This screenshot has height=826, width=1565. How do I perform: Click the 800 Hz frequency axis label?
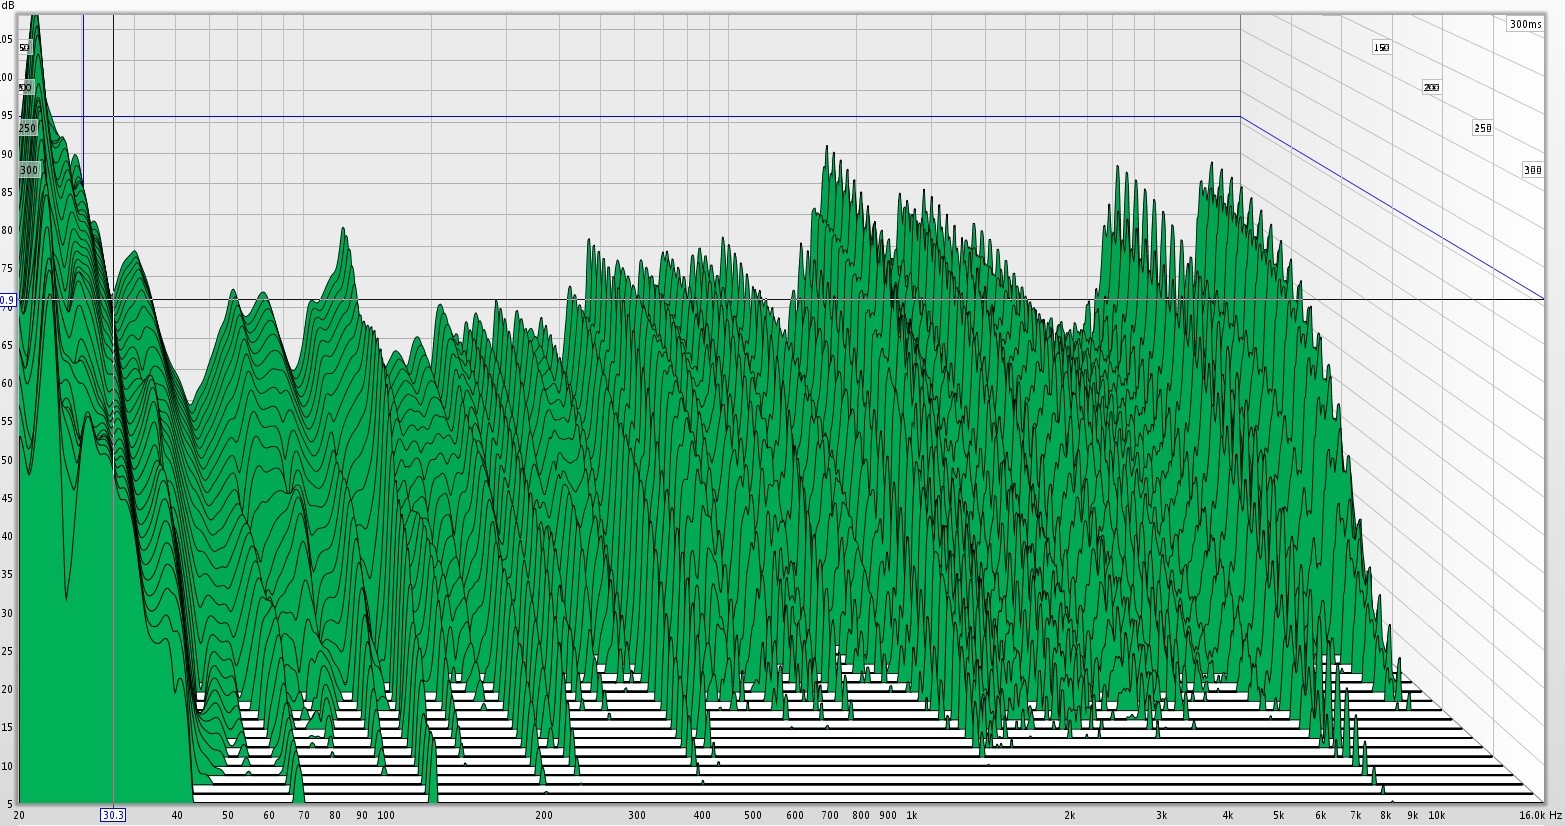pyautogui.click(x=861, y=815)
